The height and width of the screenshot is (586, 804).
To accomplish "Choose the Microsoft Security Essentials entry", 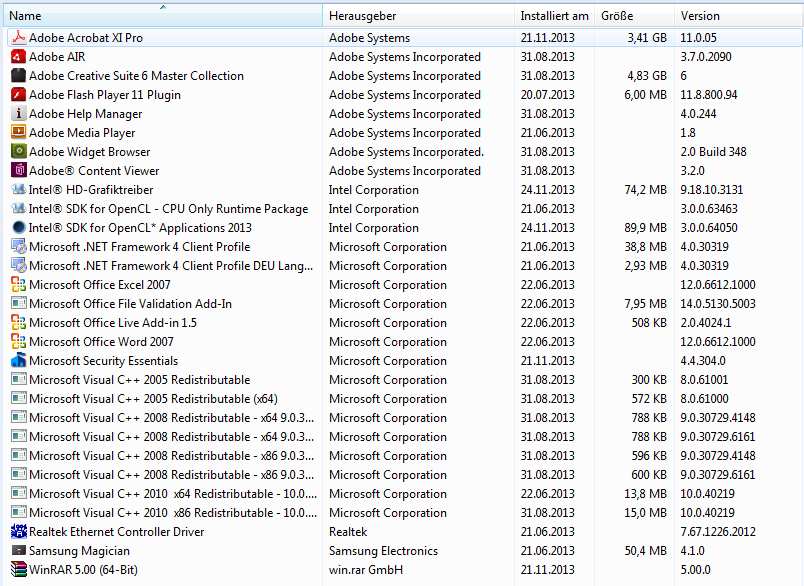I will point(405,360).
